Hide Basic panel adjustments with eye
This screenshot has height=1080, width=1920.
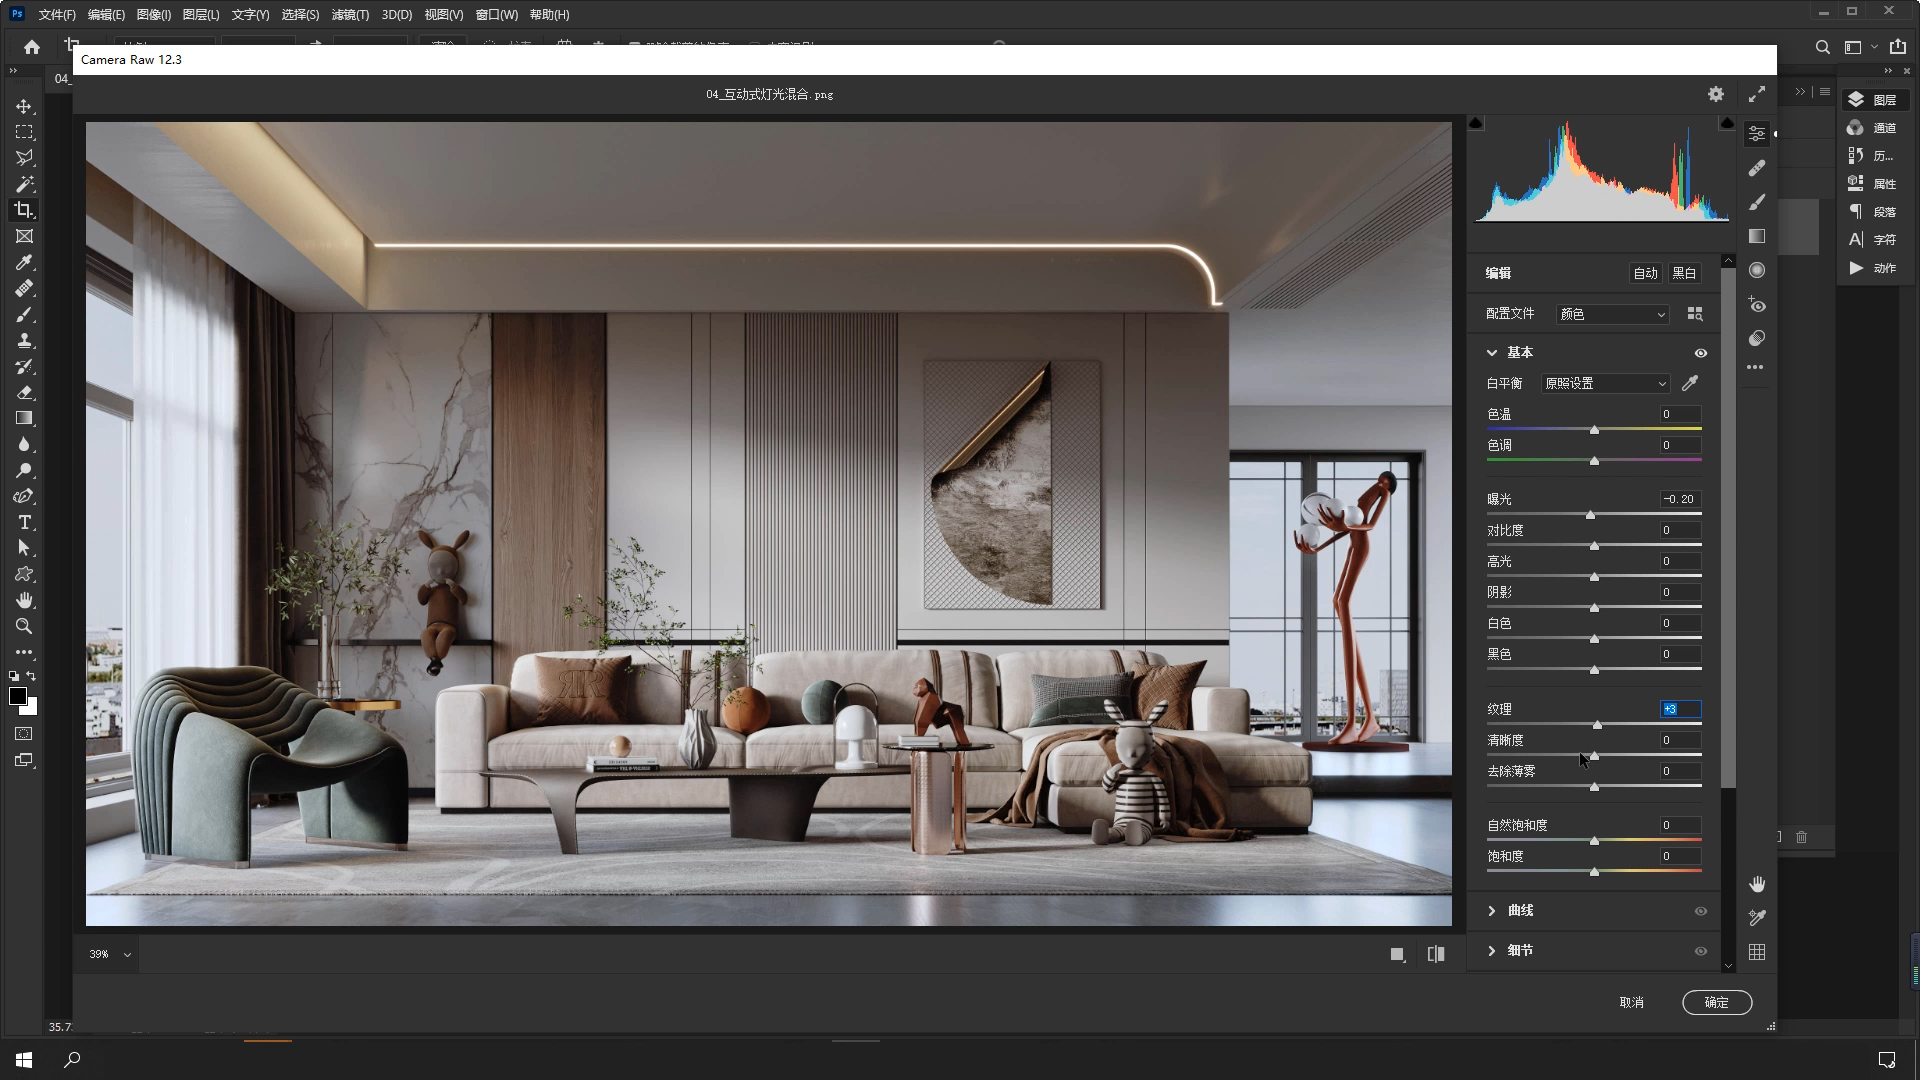1701,353
